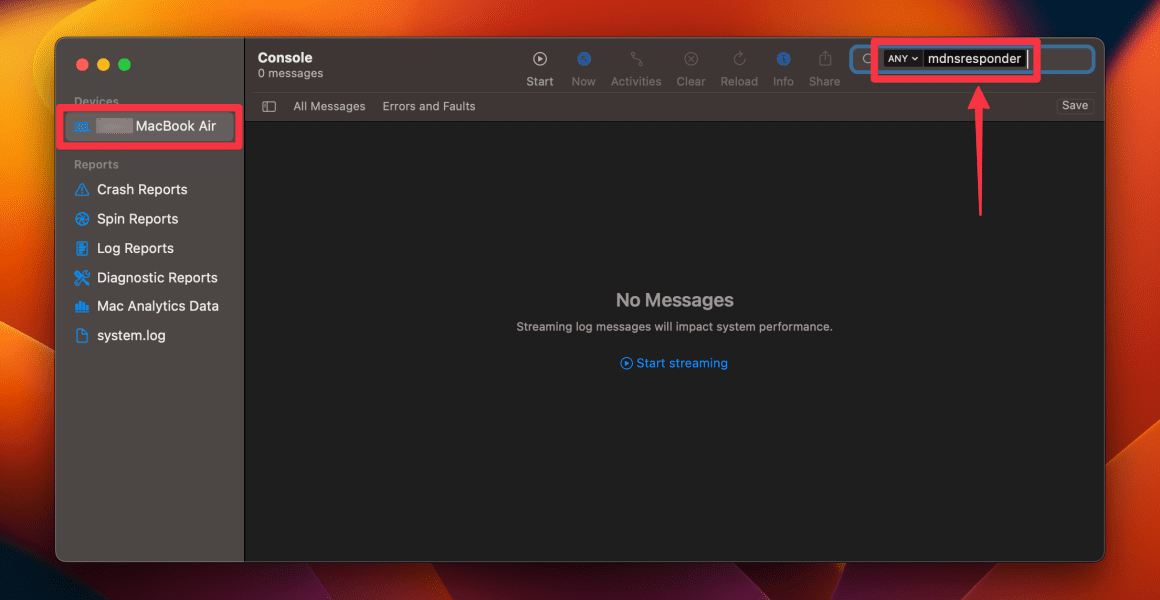
Task: Open the ANY search filter dropdown
Action: [x=901, y=58]
